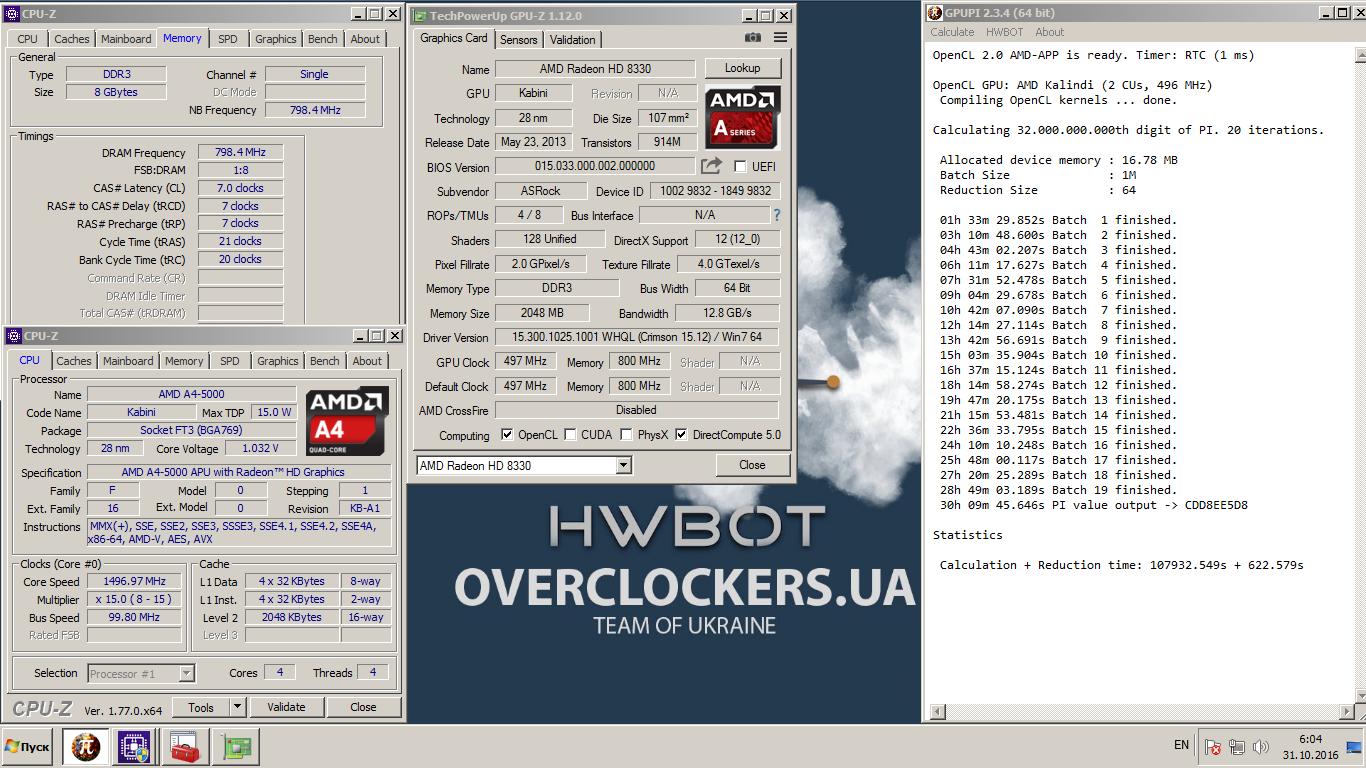Image resolution: width=1366 pixels, height=768 pixels.
Task: Open the Processor #1 selection dropdown
Action: pos(186,673)
